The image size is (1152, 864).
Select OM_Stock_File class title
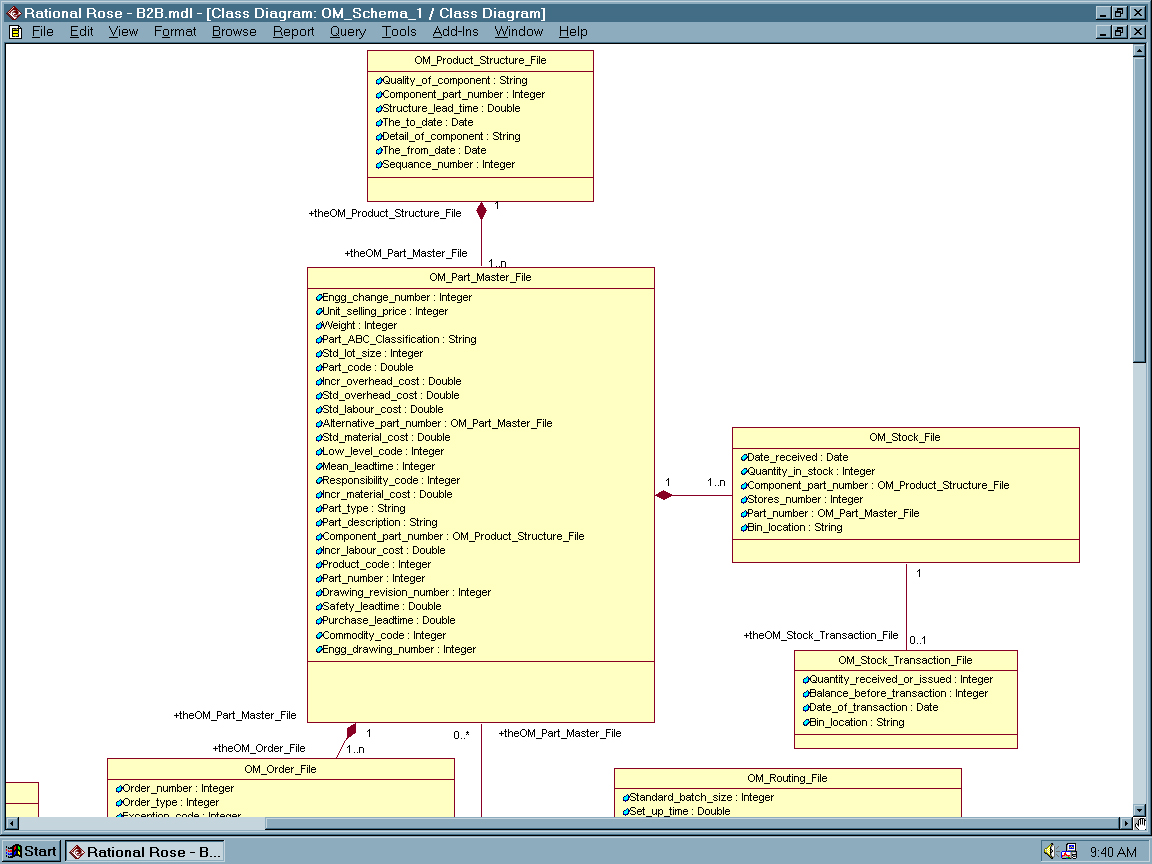pos(904,437)
